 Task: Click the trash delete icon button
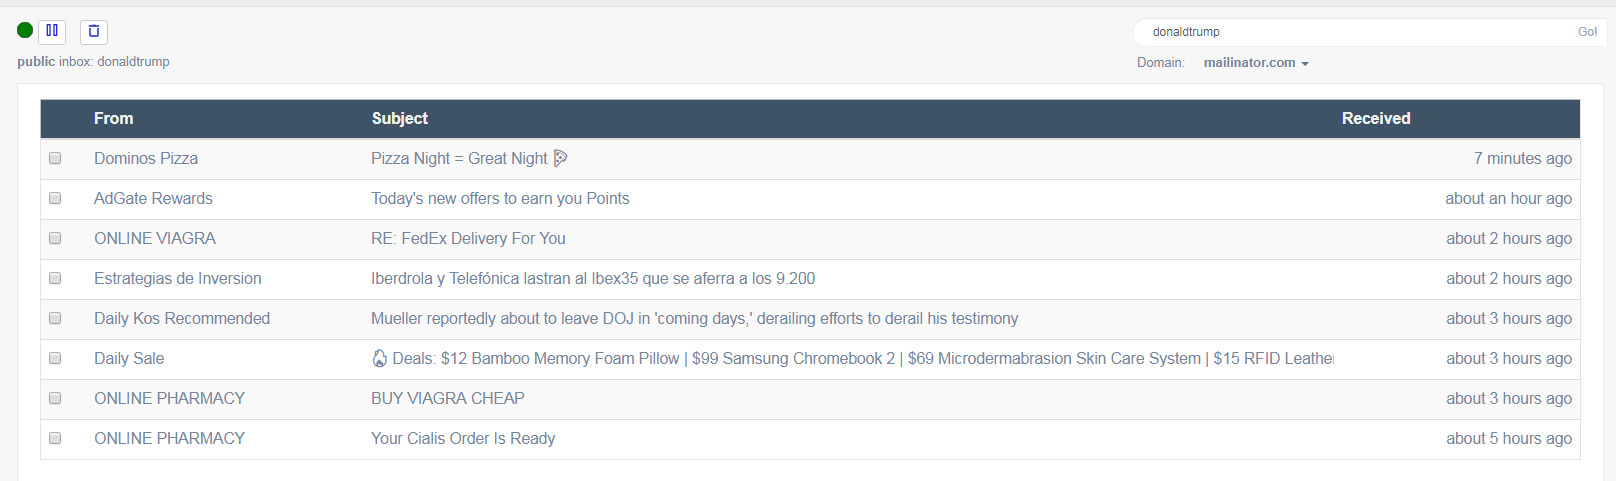[94, 31]
